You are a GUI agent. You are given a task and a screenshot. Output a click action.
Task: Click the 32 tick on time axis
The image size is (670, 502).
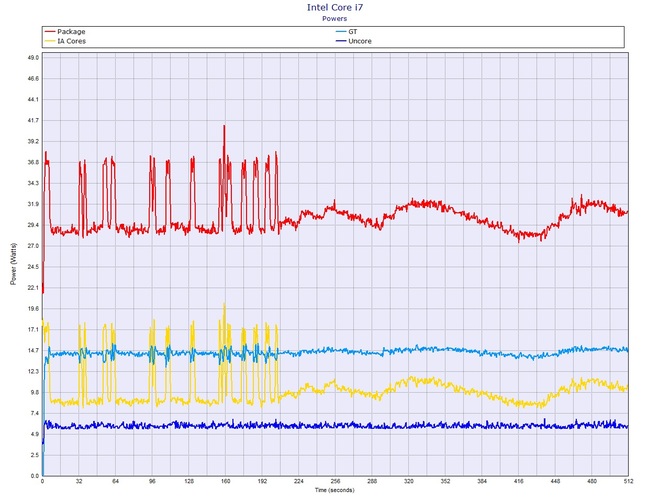79,481
